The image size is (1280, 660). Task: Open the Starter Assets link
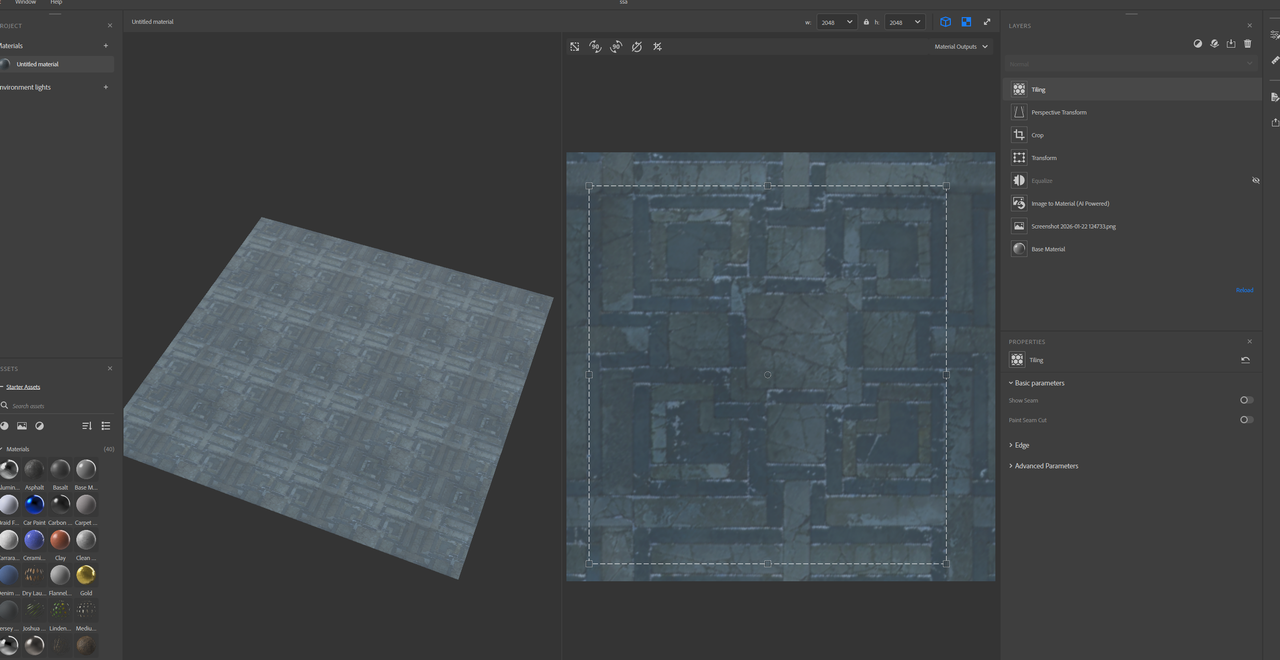coord(23,387)
